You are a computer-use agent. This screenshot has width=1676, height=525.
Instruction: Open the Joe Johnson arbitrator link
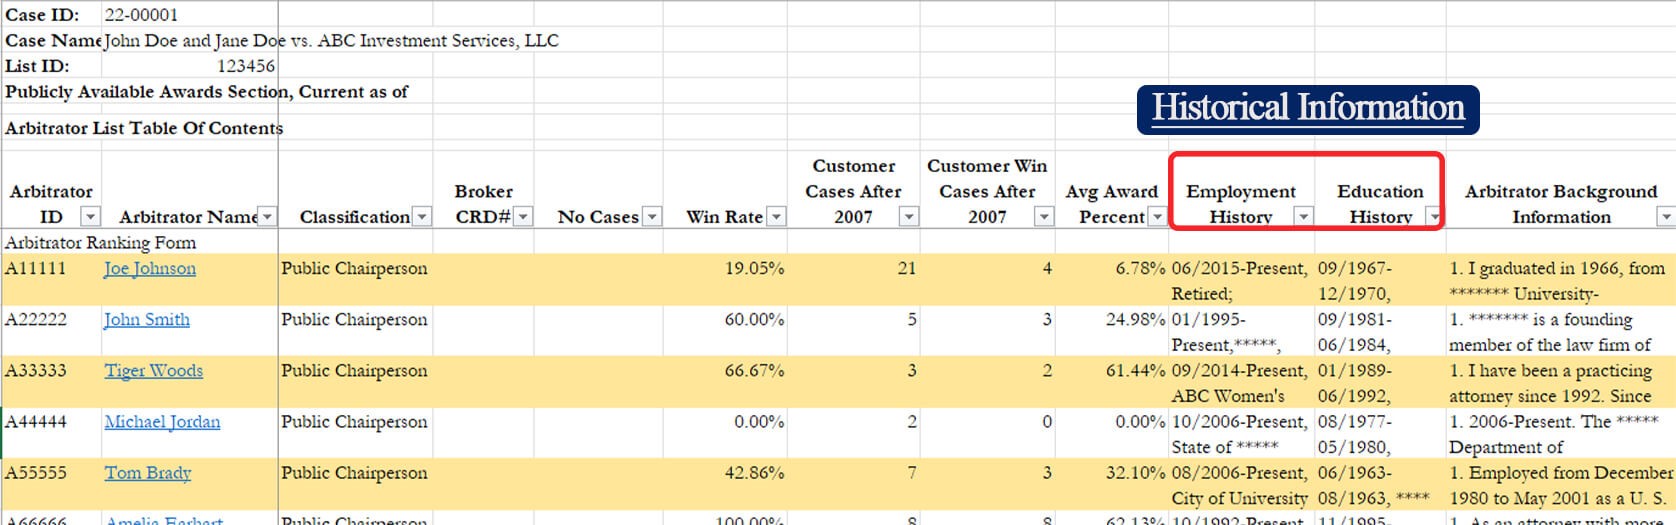[x=150, y=269]
